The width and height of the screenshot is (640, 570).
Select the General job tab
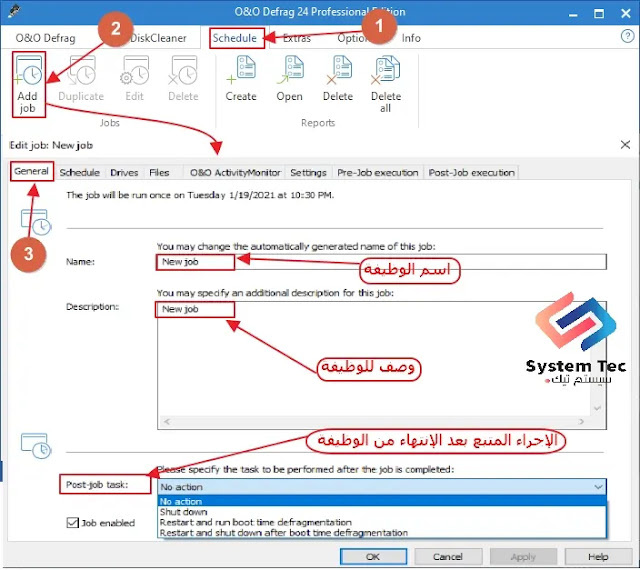(x=31, y=171)
